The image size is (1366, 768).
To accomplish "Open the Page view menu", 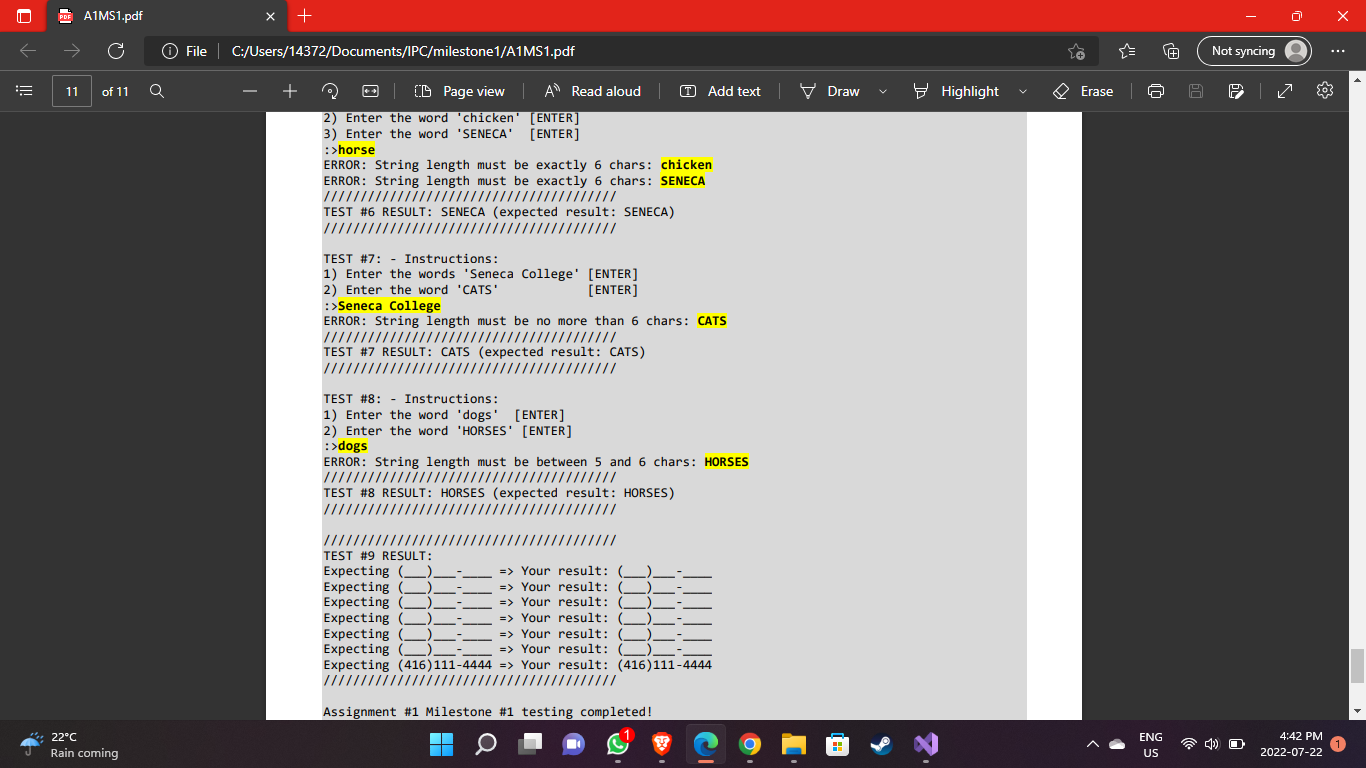I will pyautogui.click(x=458, y=91).
